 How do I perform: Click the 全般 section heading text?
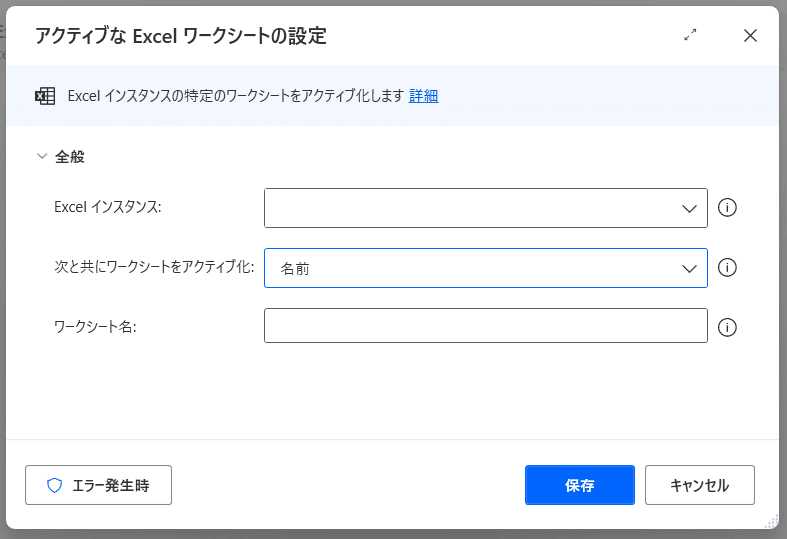(70, 156)
